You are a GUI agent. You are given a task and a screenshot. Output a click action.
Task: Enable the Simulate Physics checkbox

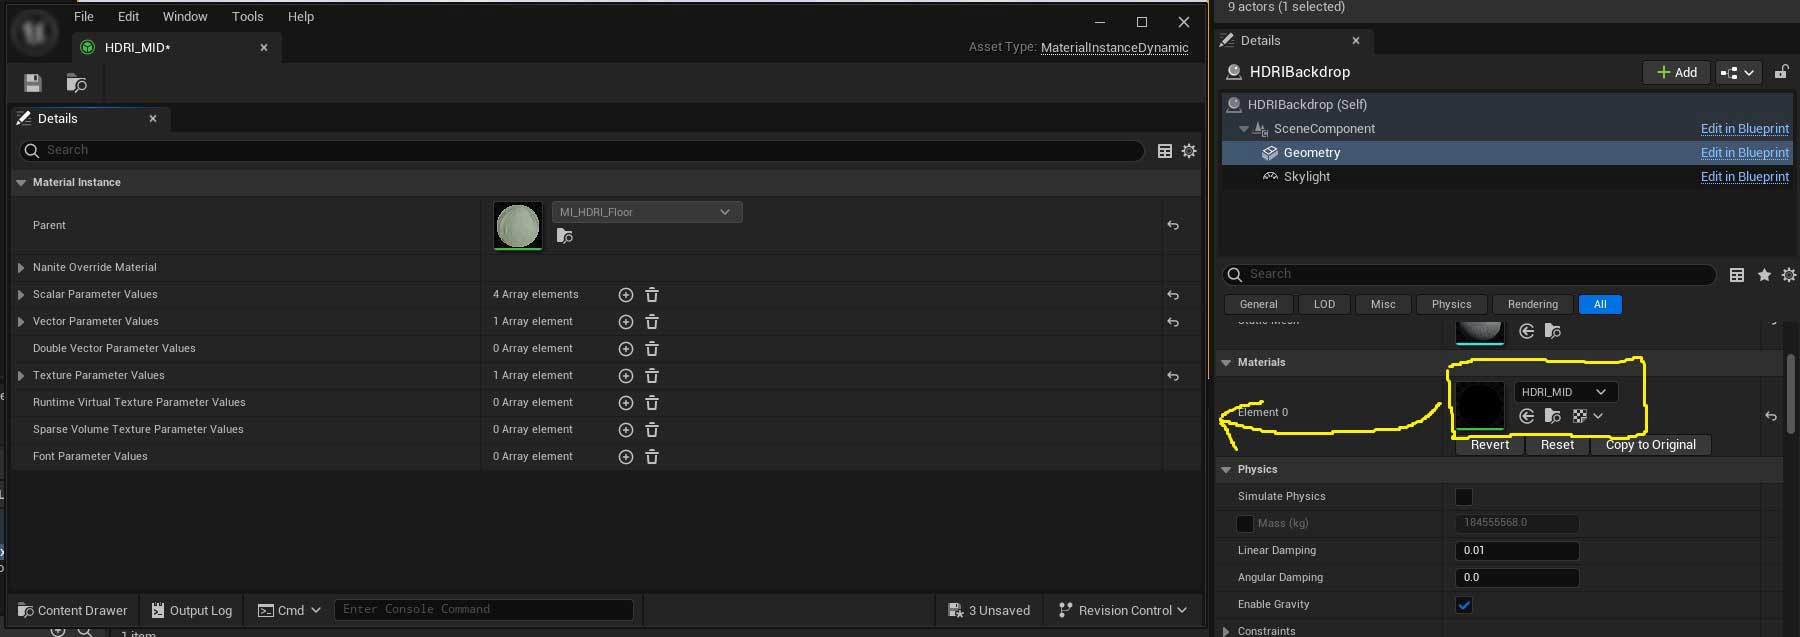(1464, 497)
